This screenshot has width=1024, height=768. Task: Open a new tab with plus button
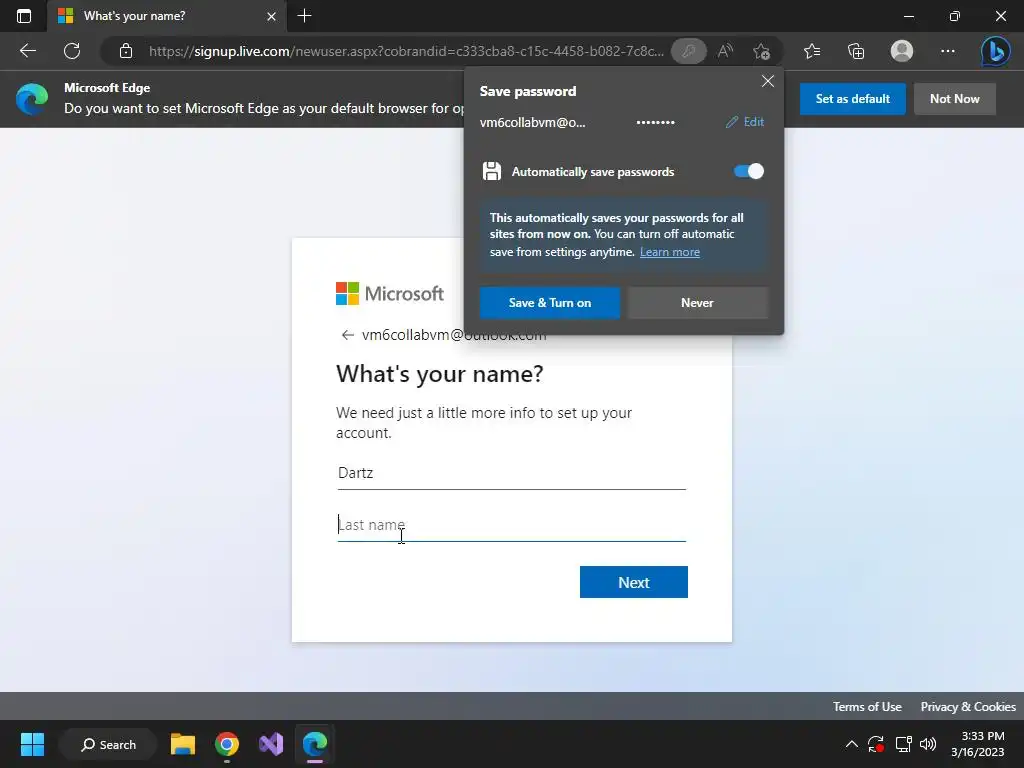(x=304, y=16)
